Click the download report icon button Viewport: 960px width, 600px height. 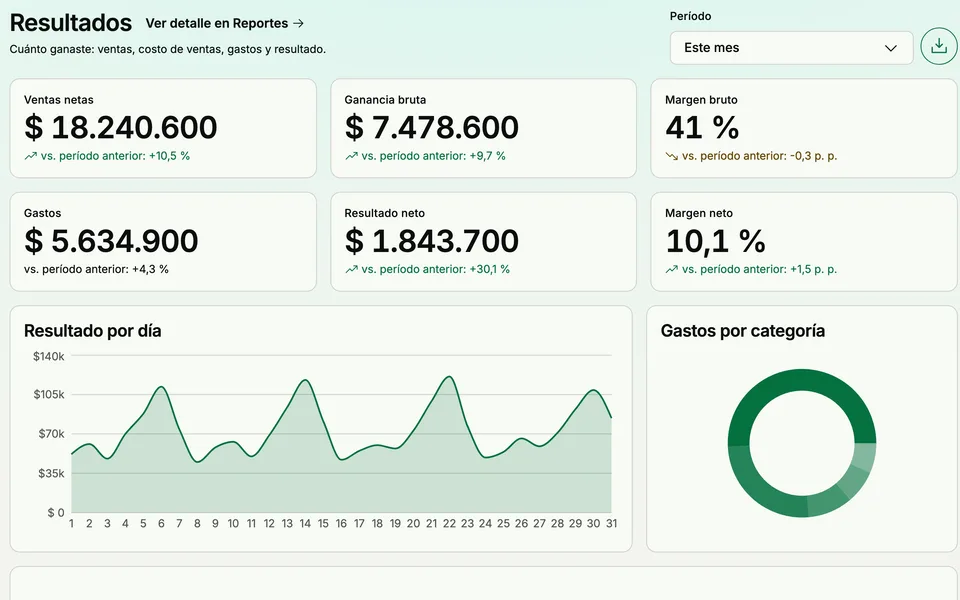point(939,47)
